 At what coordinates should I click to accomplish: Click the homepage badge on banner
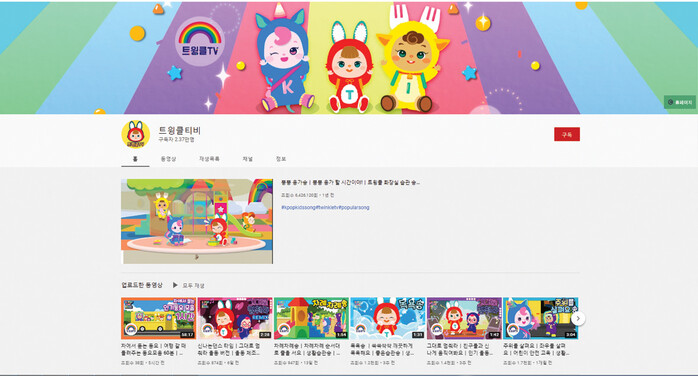tap(680, 102)
